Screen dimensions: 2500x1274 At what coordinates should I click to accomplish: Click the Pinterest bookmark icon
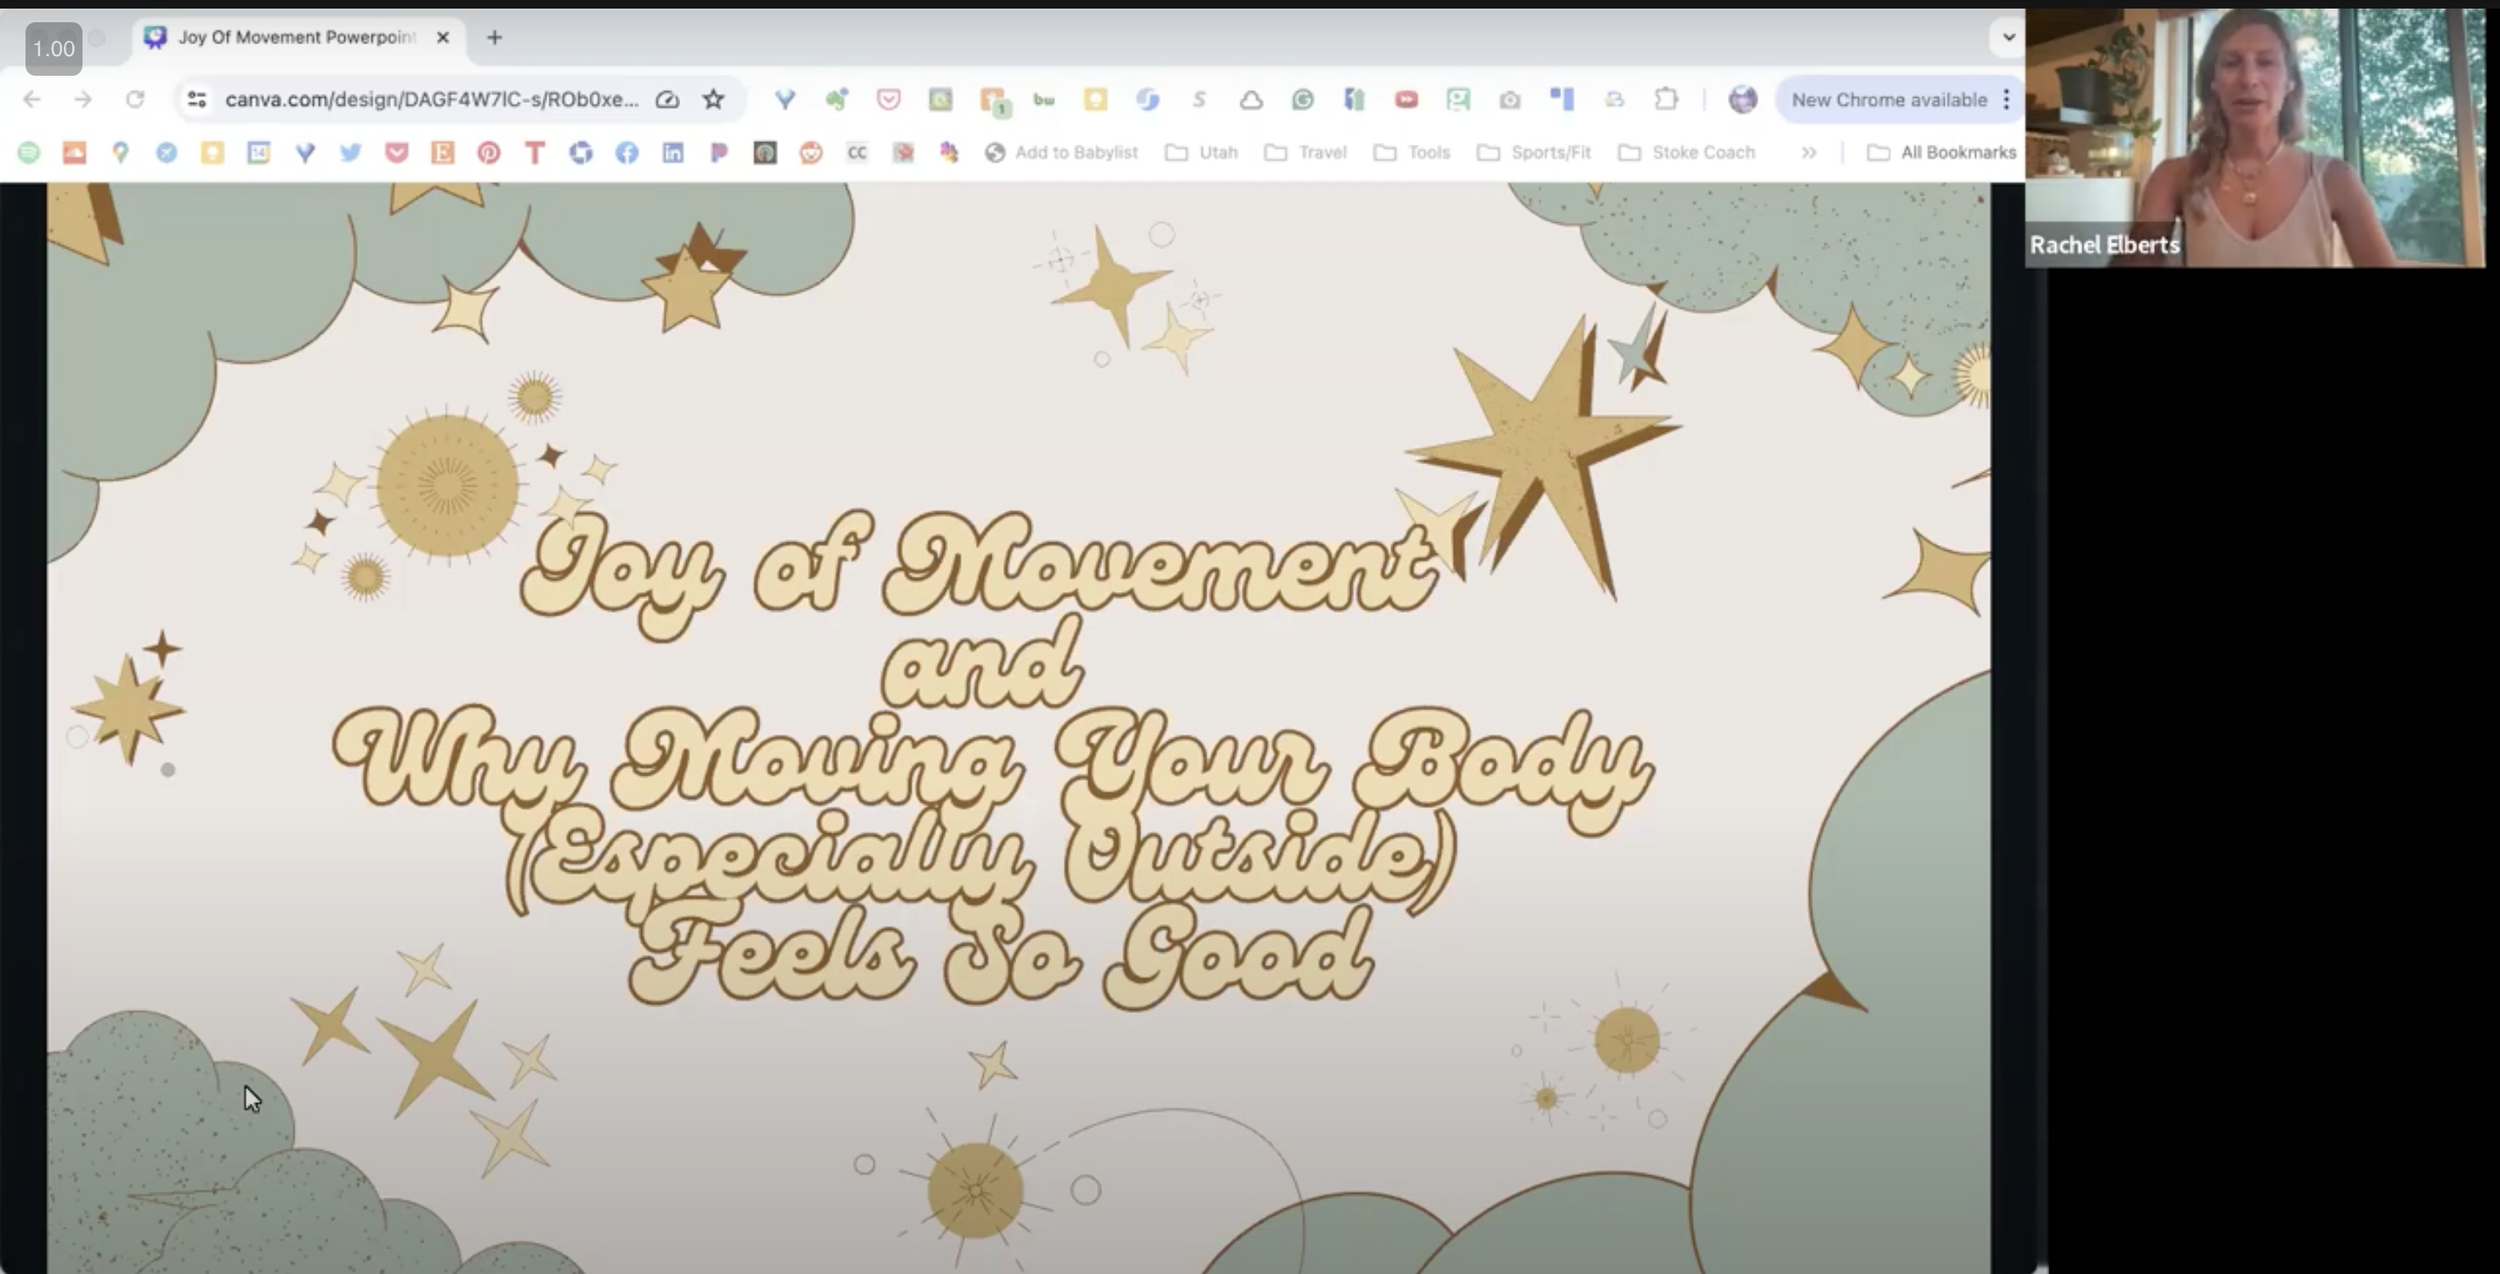pyautogui.click(x=488, y=152)
